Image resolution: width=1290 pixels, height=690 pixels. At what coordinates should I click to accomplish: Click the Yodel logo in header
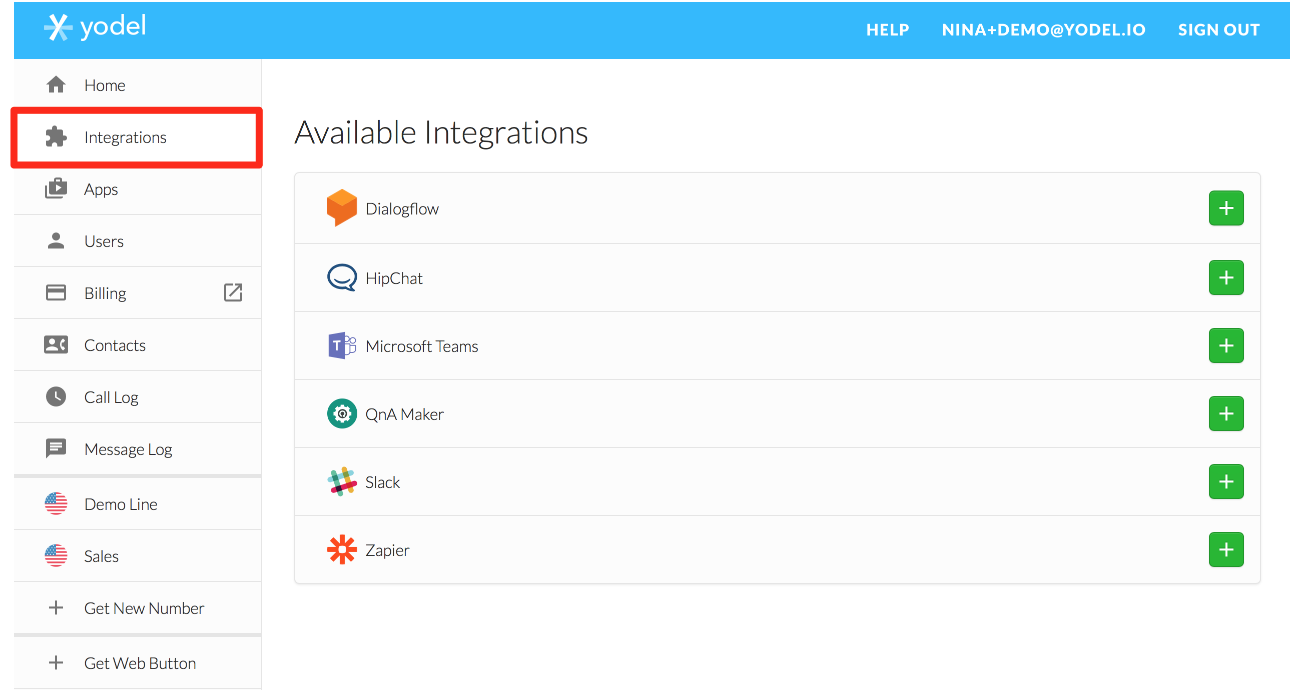(95, 28)
